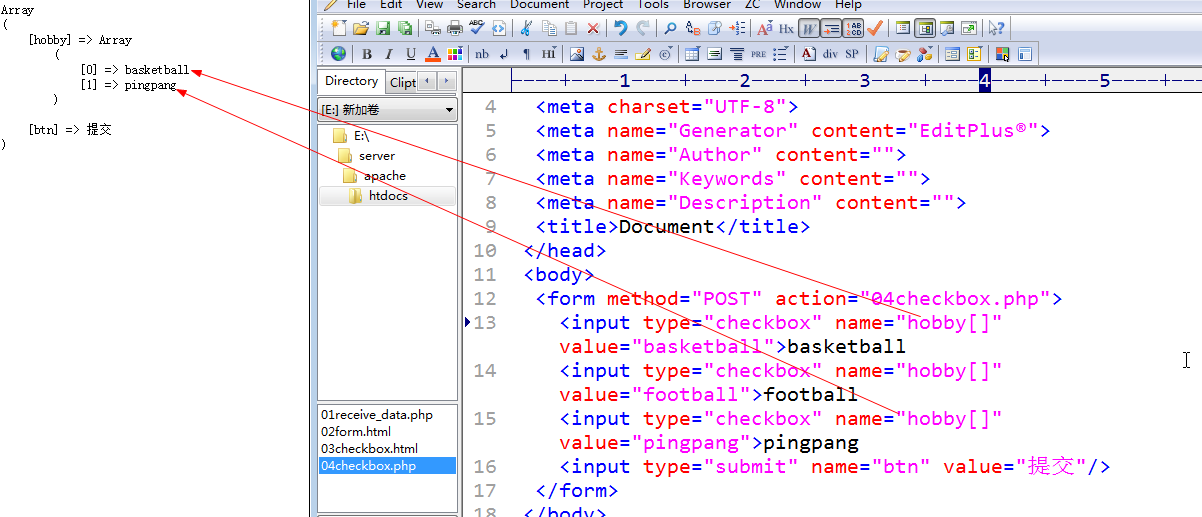Apply underline HTML tag
This screenshot has height=517, width=1202.
(x=410, y=54)
